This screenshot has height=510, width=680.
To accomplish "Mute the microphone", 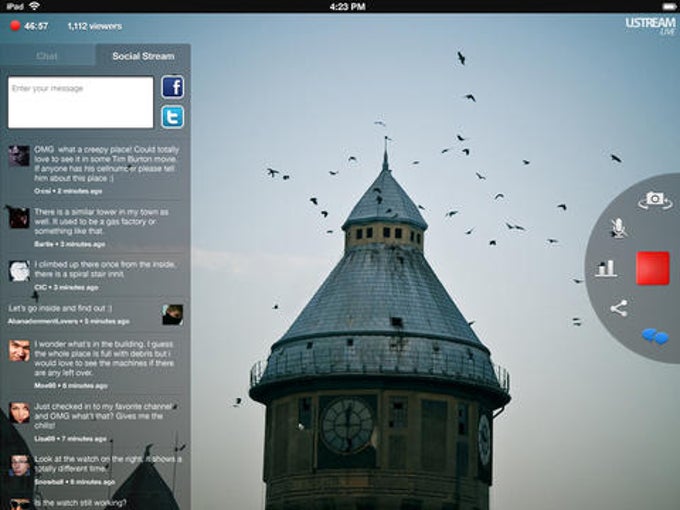I will [x=618, y=228].
